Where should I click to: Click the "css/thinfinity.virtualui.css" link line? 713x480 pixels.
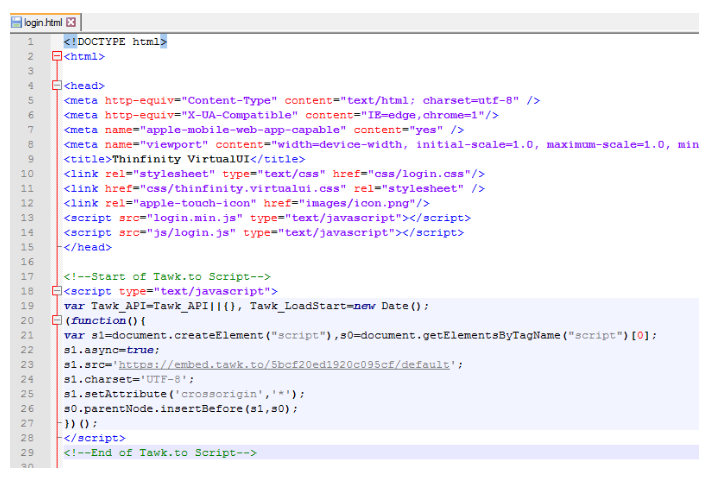click(x=274, y=189)
